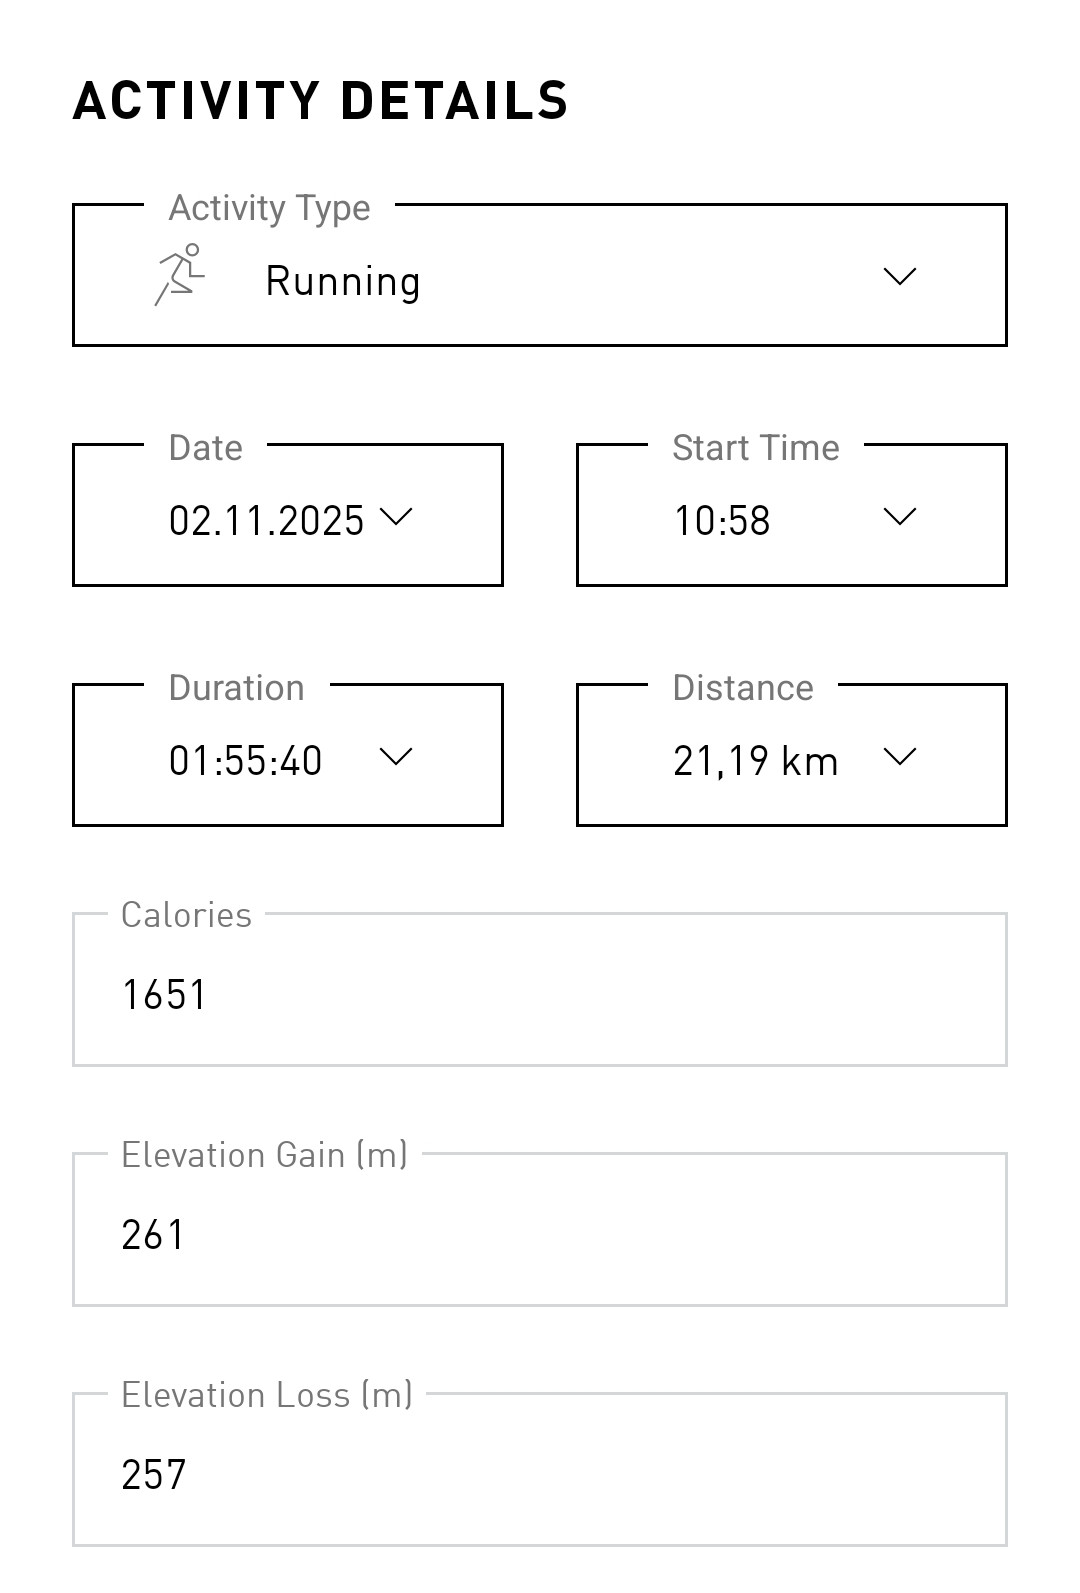Click the running figure icon
This screenshot has width=1080, height=1593.
pyautogui.click(x=180, y=275)
